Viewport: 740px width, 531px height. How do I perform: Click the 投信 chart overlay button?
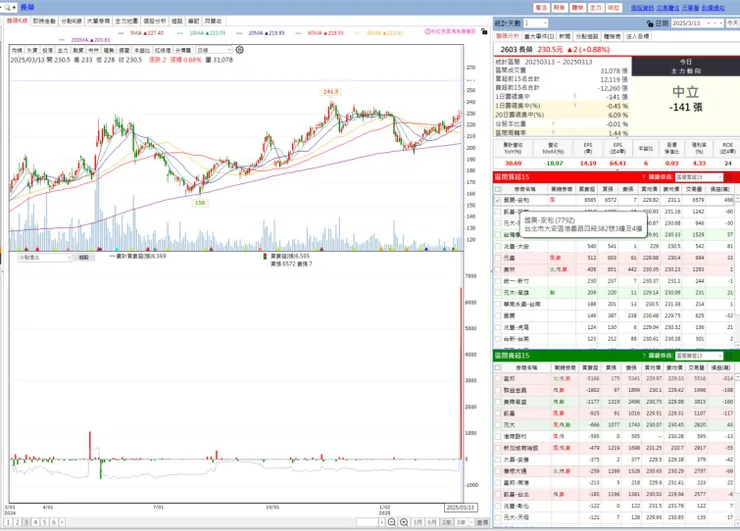coord(48,50)
